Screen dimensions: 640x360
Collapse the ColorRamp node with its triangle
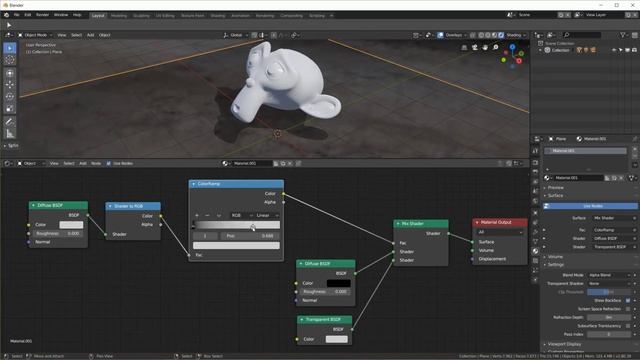(x=193, y=184)
